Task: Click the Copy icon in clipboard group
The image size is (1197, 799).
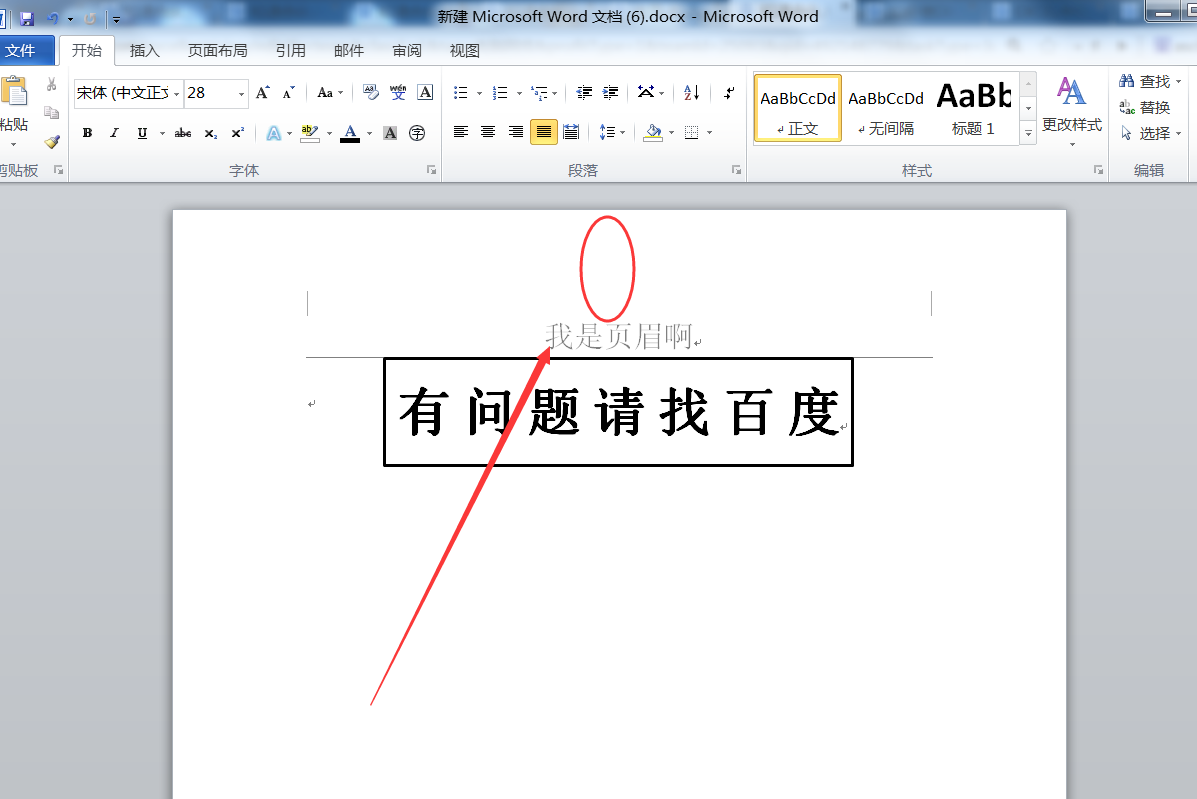Action: coord(51,113)
